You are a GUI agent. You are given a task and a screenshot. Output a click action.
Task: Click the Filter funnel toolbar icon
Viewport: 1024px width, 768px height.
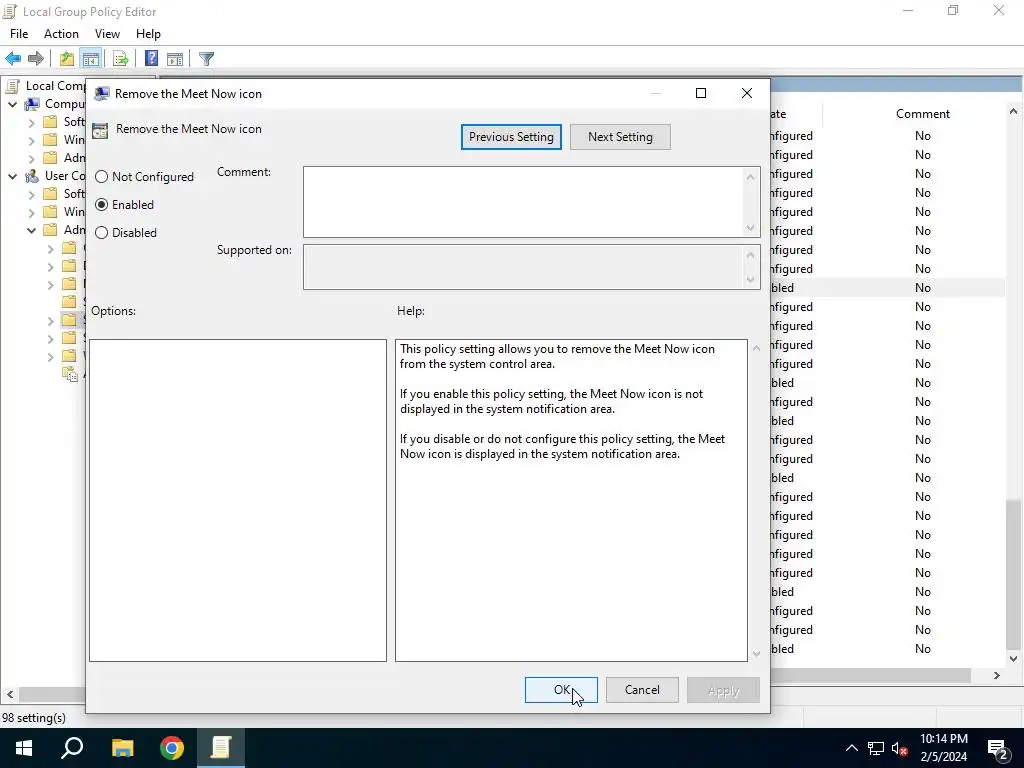point(206,59)
